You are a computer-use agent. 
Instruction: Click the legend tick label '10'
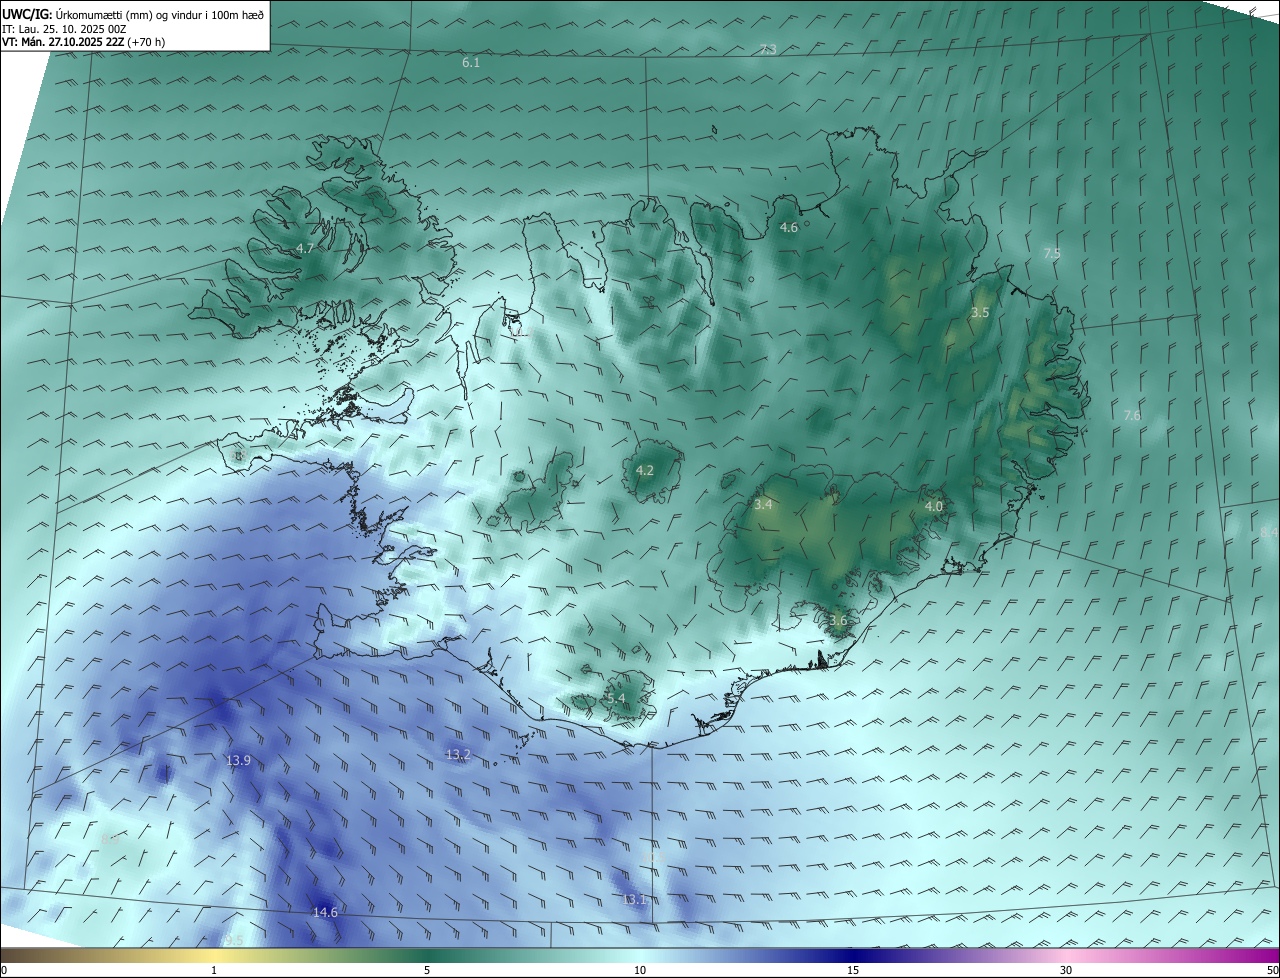point(640,970)
